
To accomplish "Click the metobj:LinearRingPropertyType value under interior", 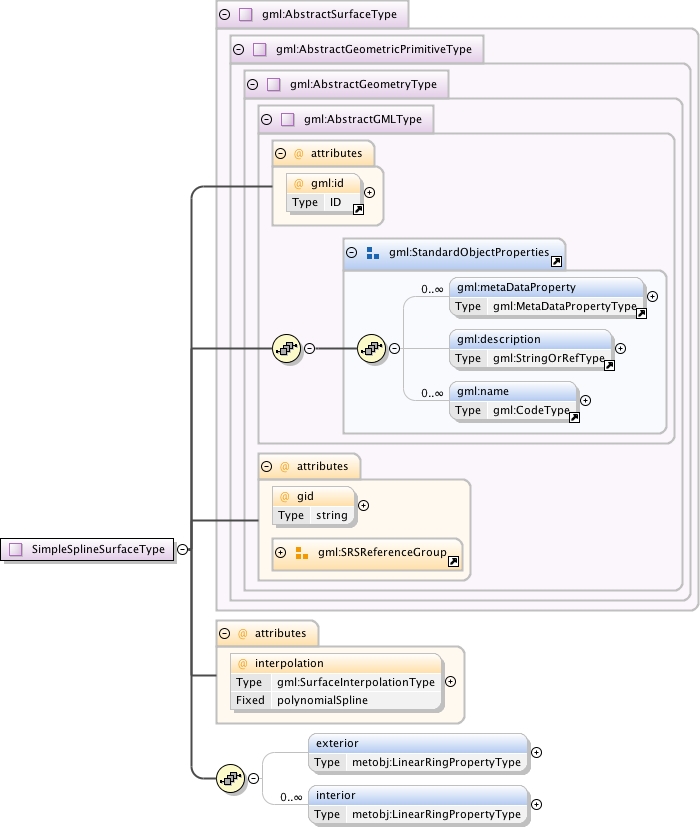I will (x=436, y=814).
